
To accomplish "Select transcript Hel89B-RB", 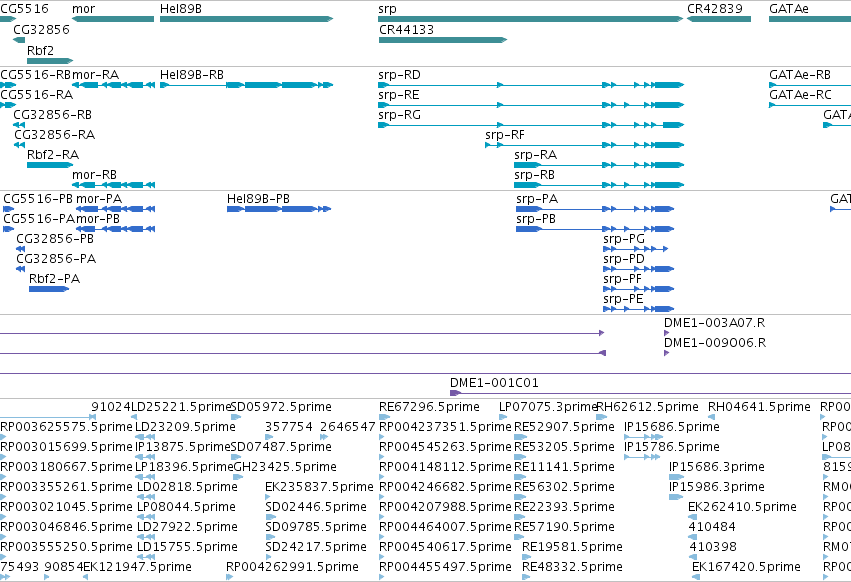I will coord(246,85).
